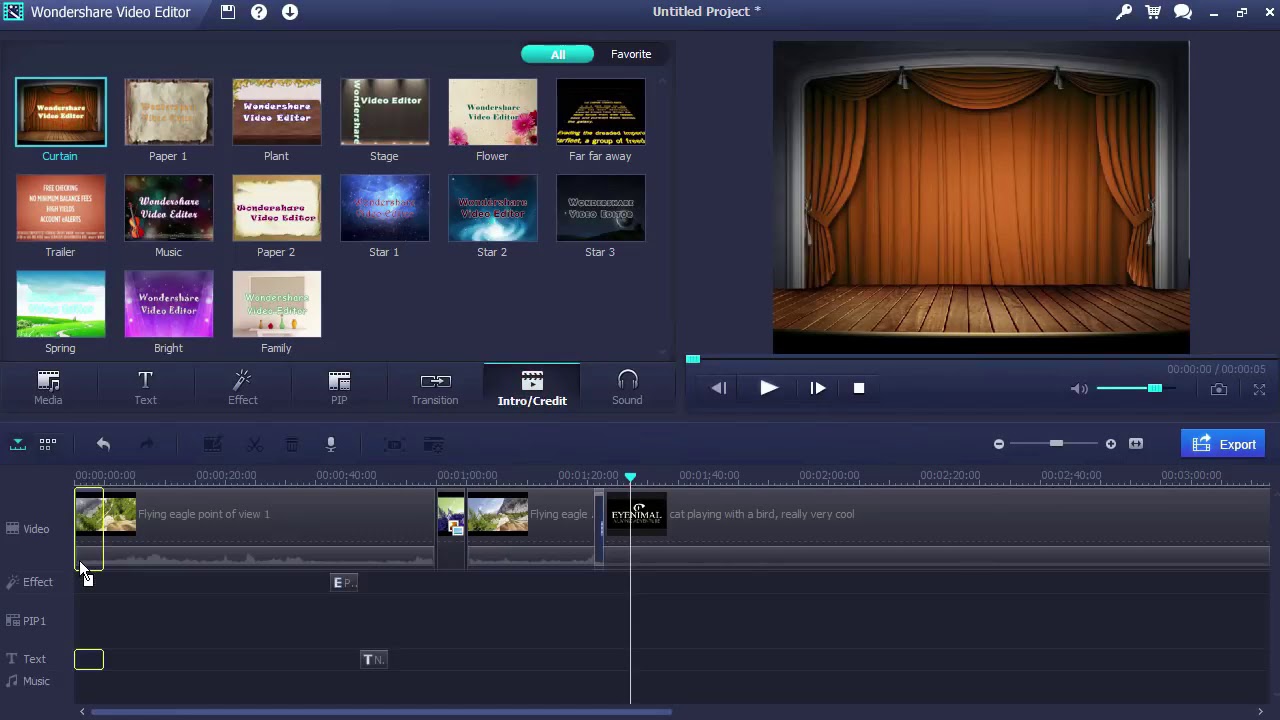
Task: Select the All filter button
Action: [558, 54]
